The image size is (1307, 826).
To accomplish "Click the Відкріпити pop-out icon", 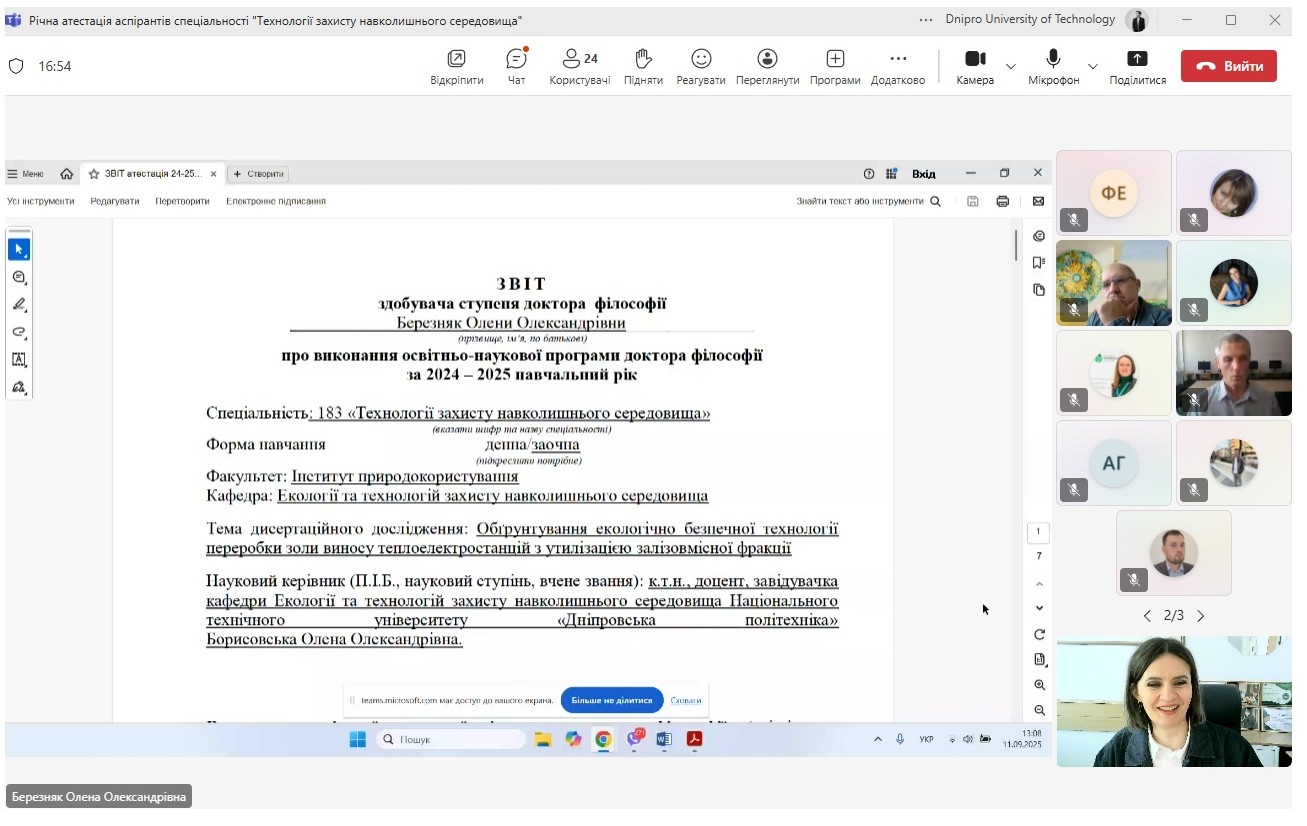I will tap(457, 66).
